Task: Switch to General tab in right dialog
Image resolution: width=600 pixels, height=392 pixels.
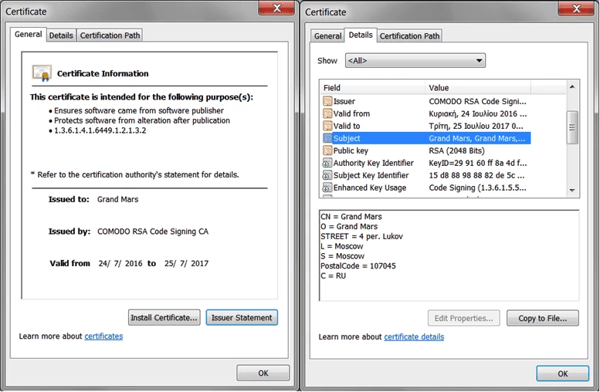Action: point(328,36)
